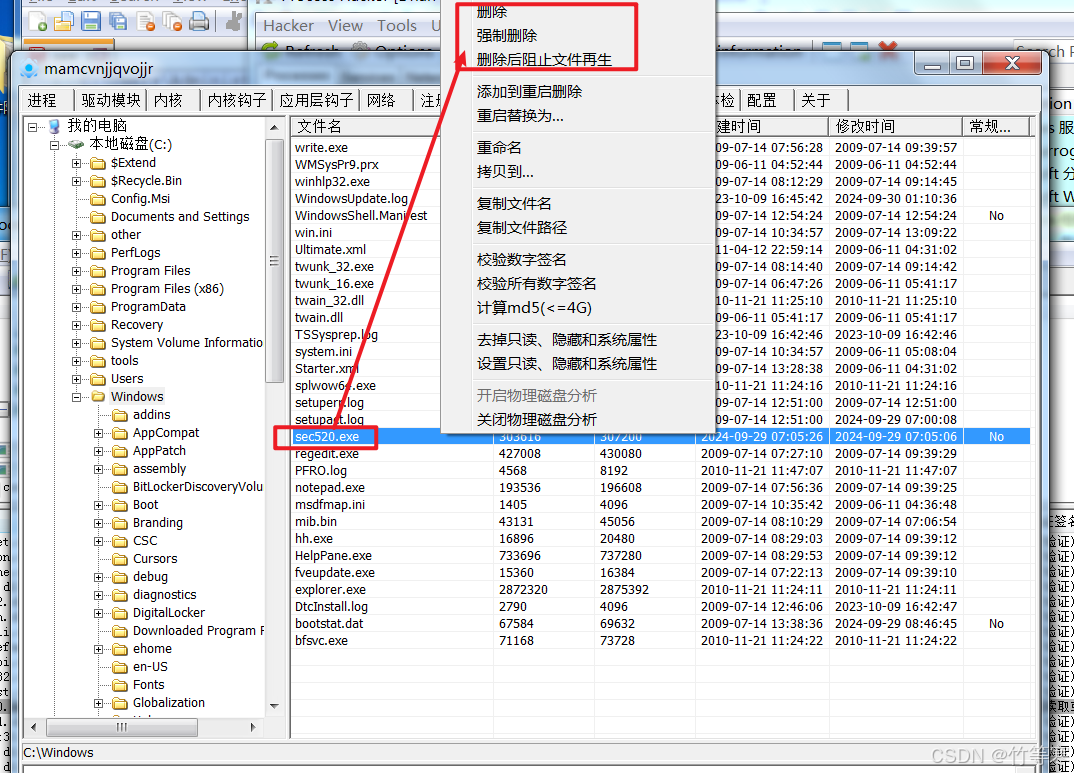Click the BitLockerDiscoveryVolu folder icon
The height and width of the screenshot is (773, 1074).
[121, 487]
